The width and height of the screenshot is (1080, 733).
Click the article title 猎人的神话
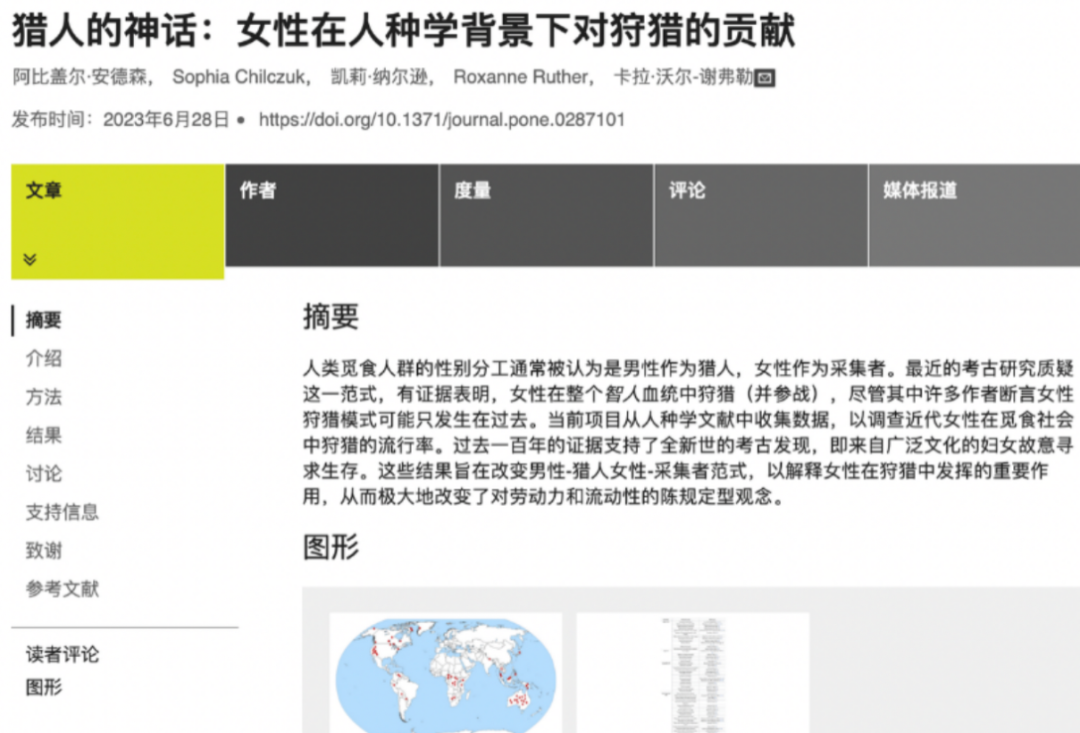coord(404,30)
